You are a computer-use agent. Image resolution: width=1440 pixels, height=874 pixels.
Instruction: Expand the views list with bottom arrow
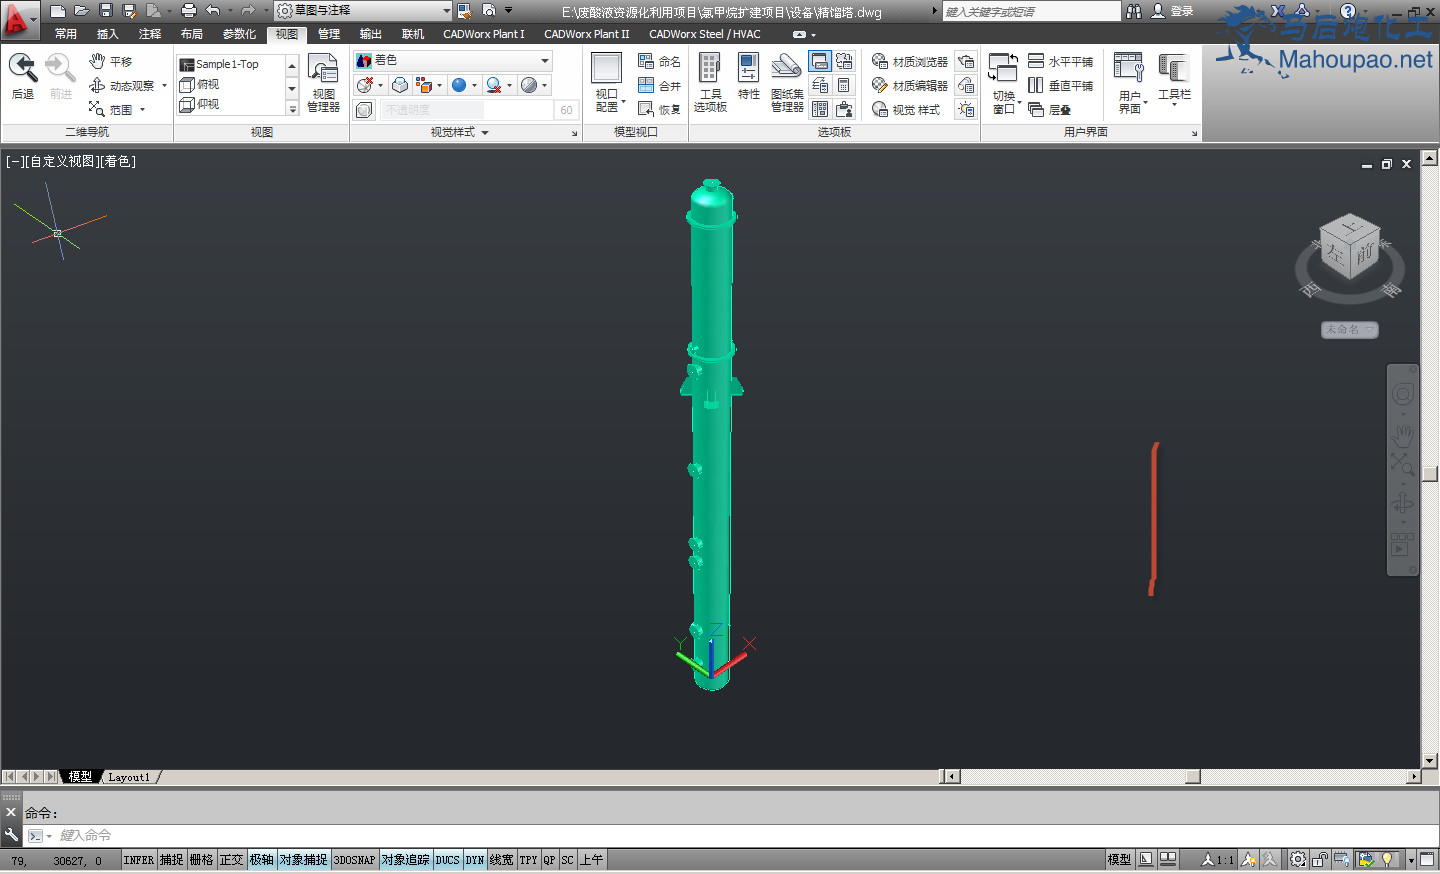tap(292, 109)
